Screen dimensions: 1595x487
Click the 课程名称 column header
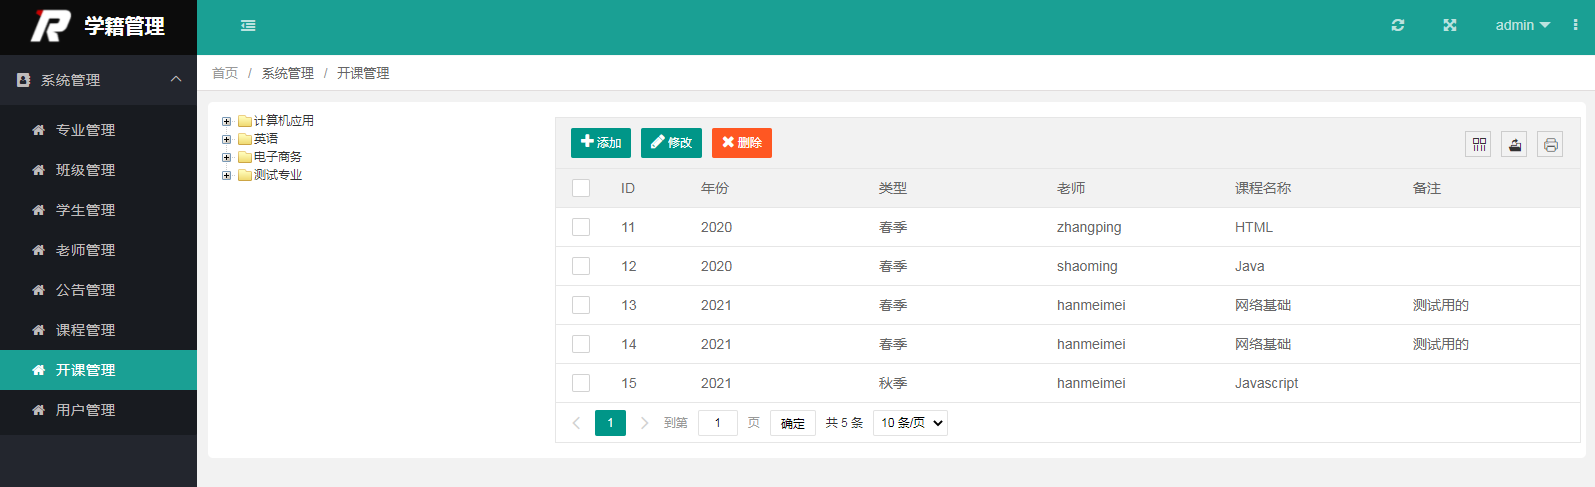point(1263,188)
